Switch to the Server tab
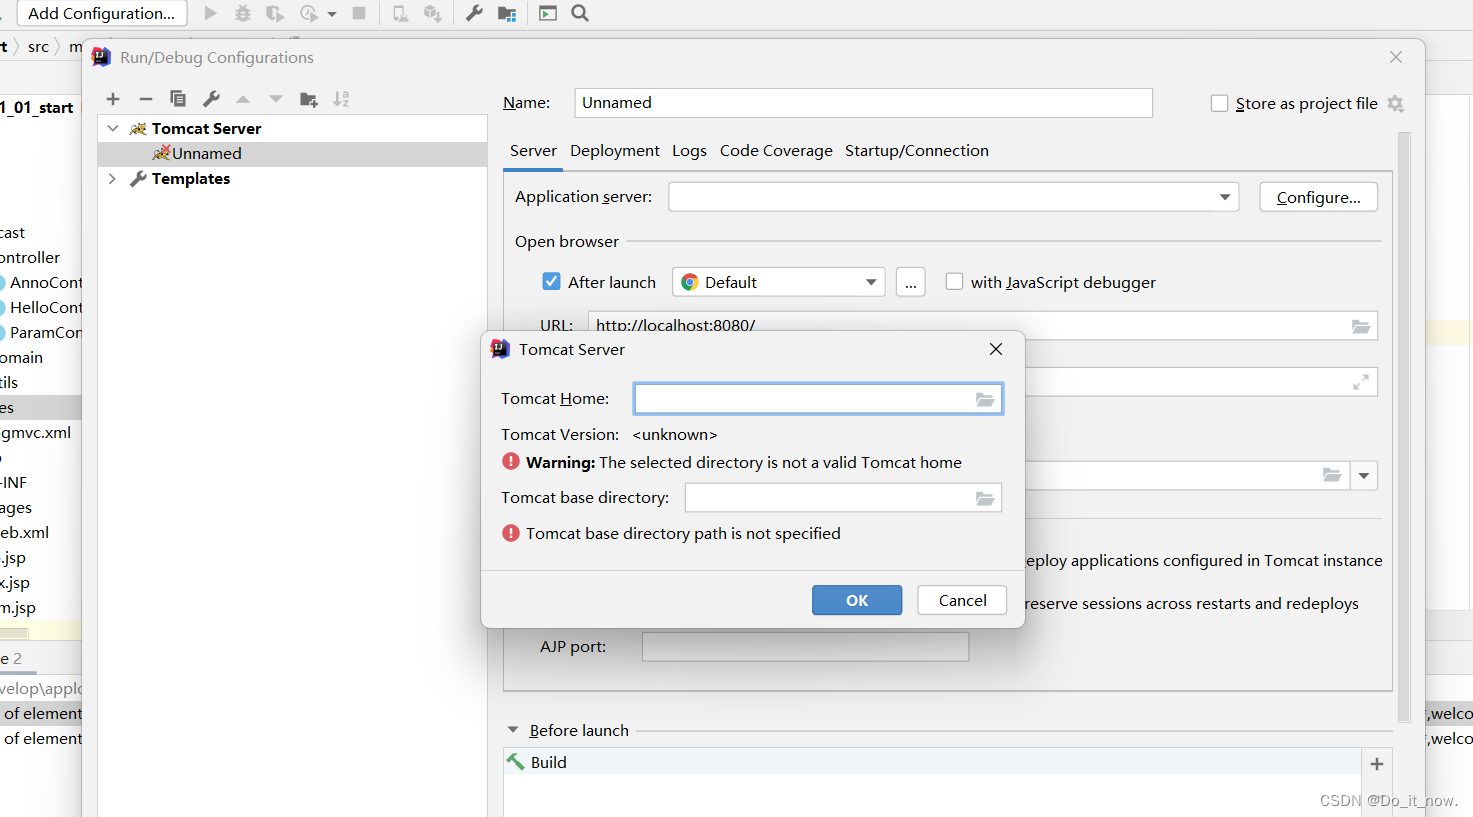The height and width of the screenshot is (817, 1473). [533, 150]
